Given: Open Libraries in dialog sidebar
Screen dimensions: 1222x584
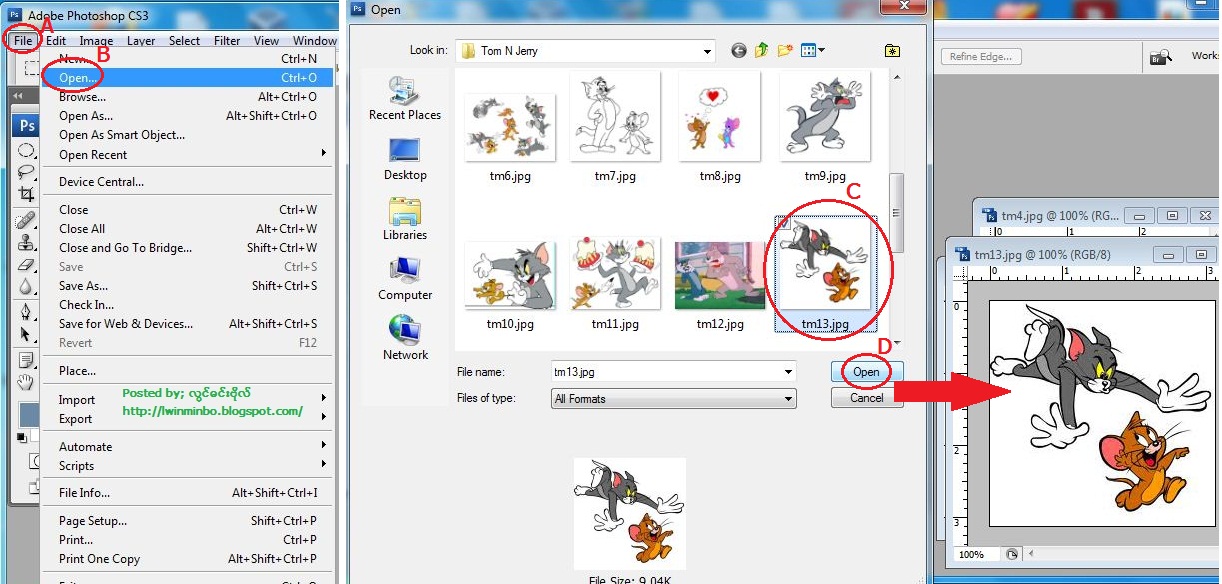Looking at the screenshot, I should pos(405,218).
